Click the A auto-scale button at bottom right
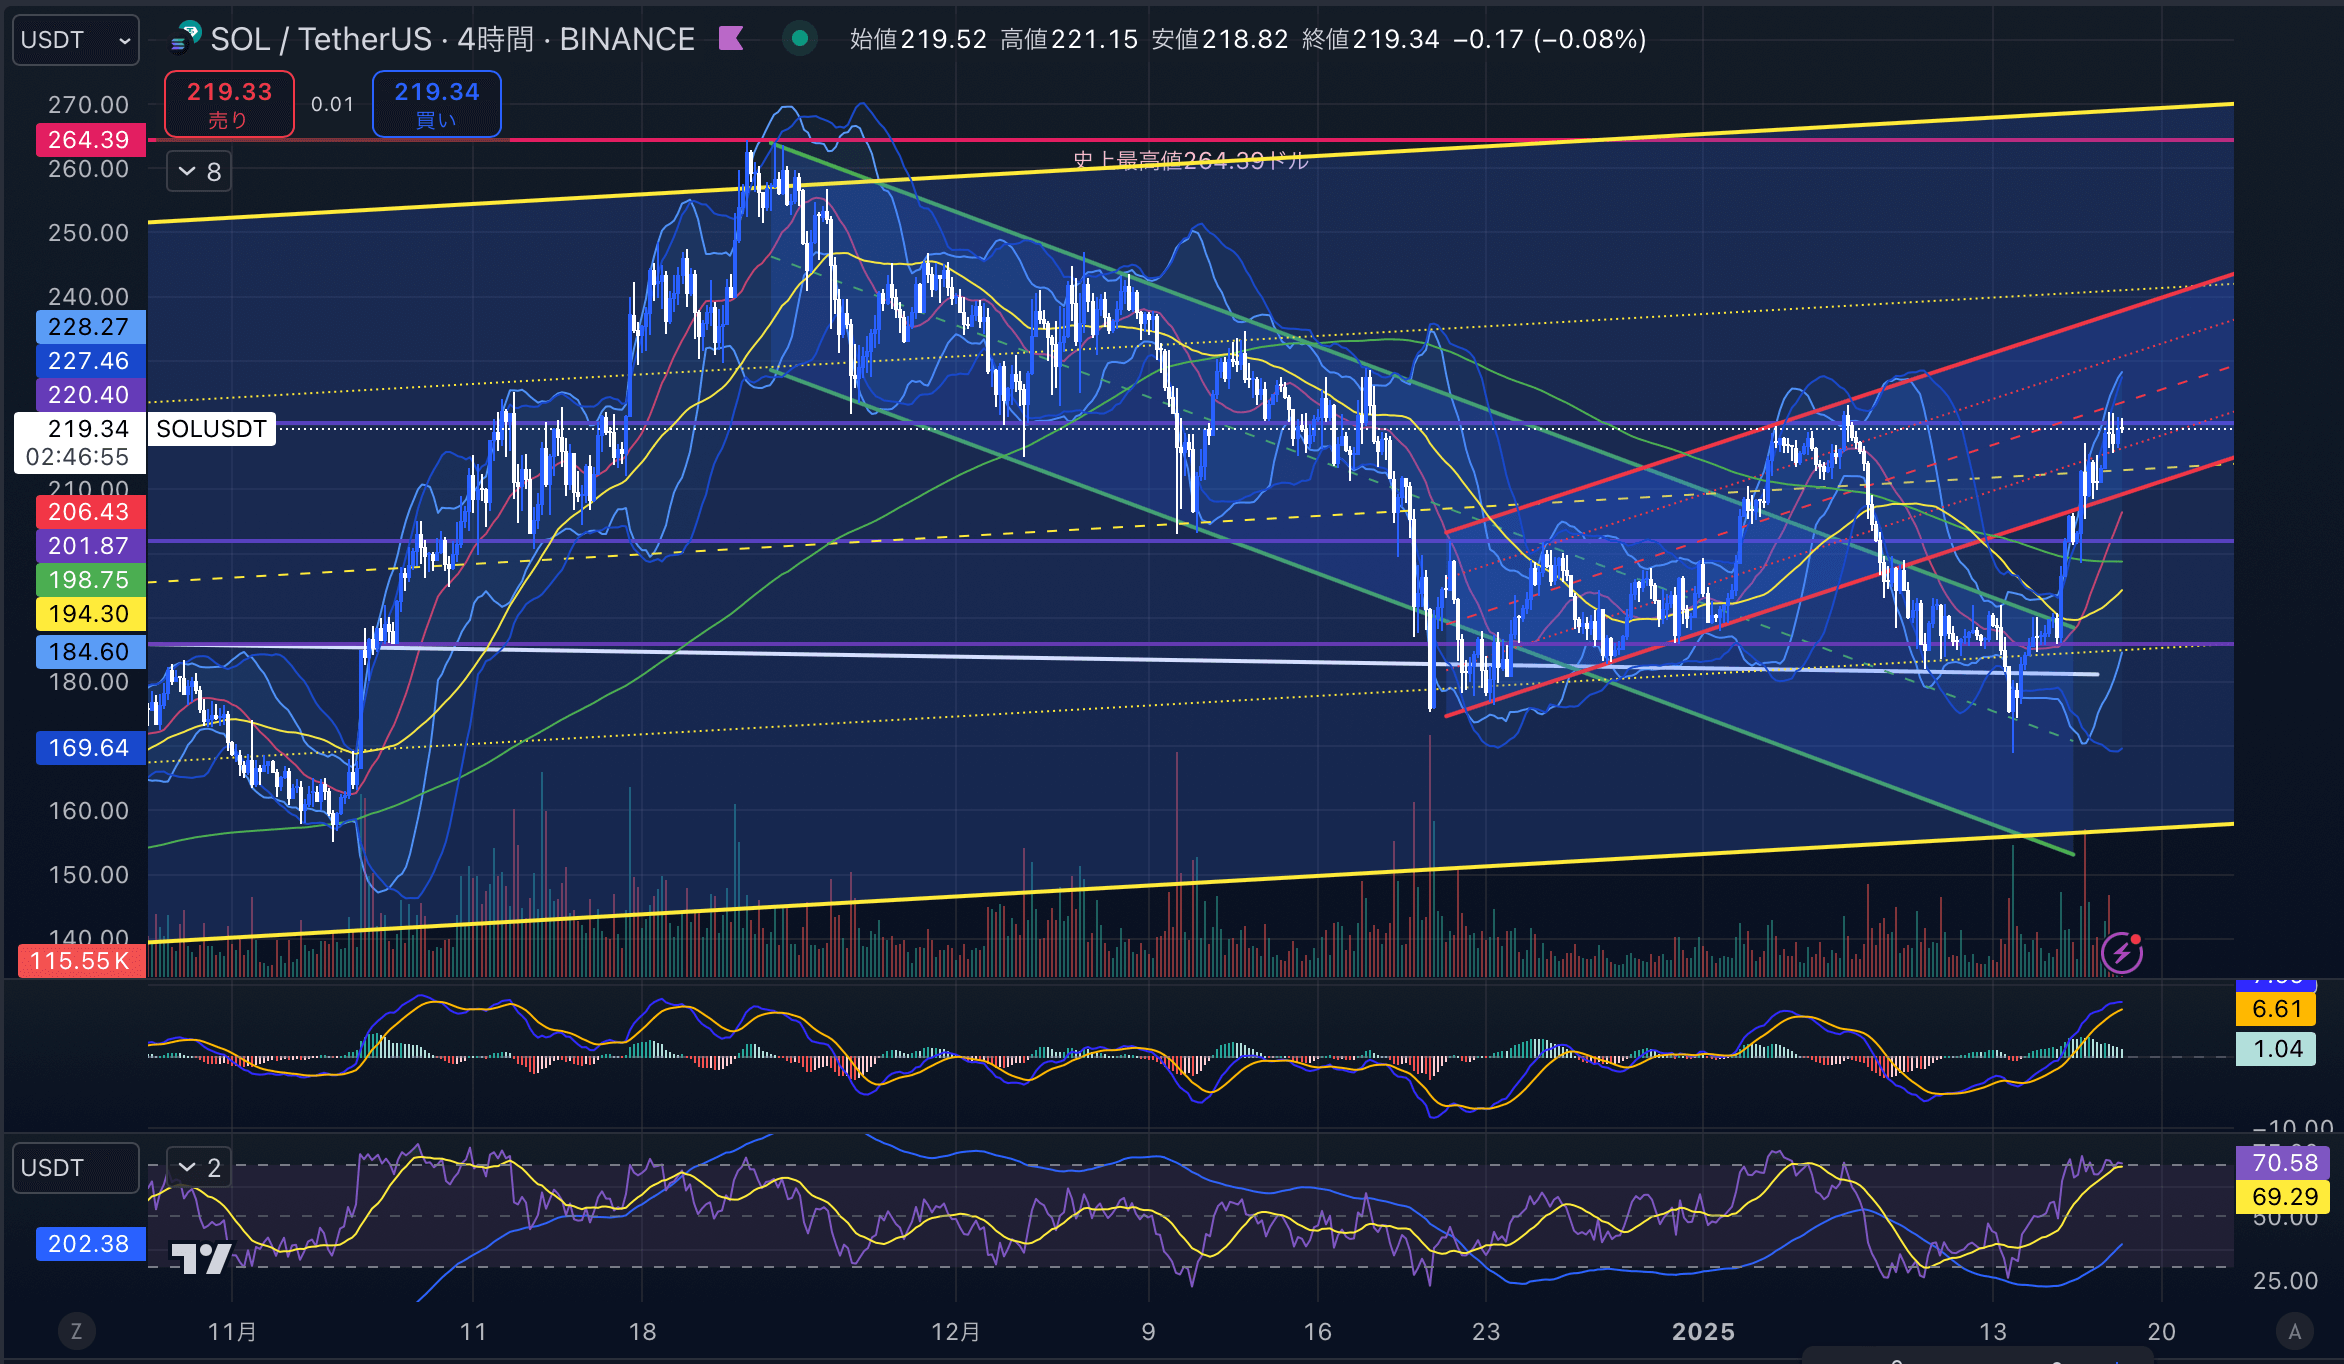This screenshot has width=2344, height=1364. (x=2294, y=1331)
